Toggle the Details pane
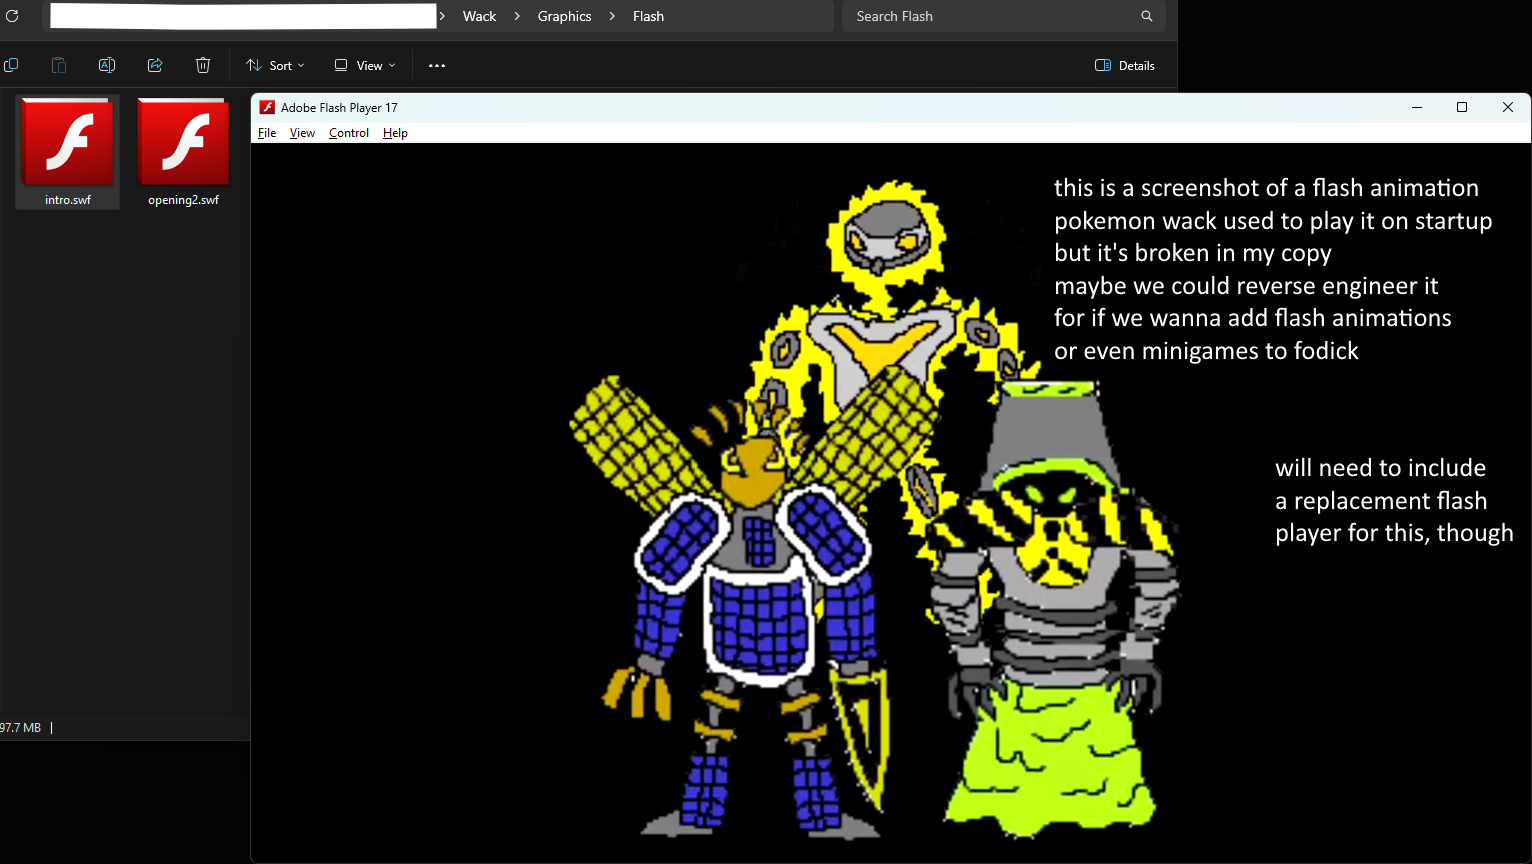The width and height of the screenshot is (1532, 864). click(1125, 65)
